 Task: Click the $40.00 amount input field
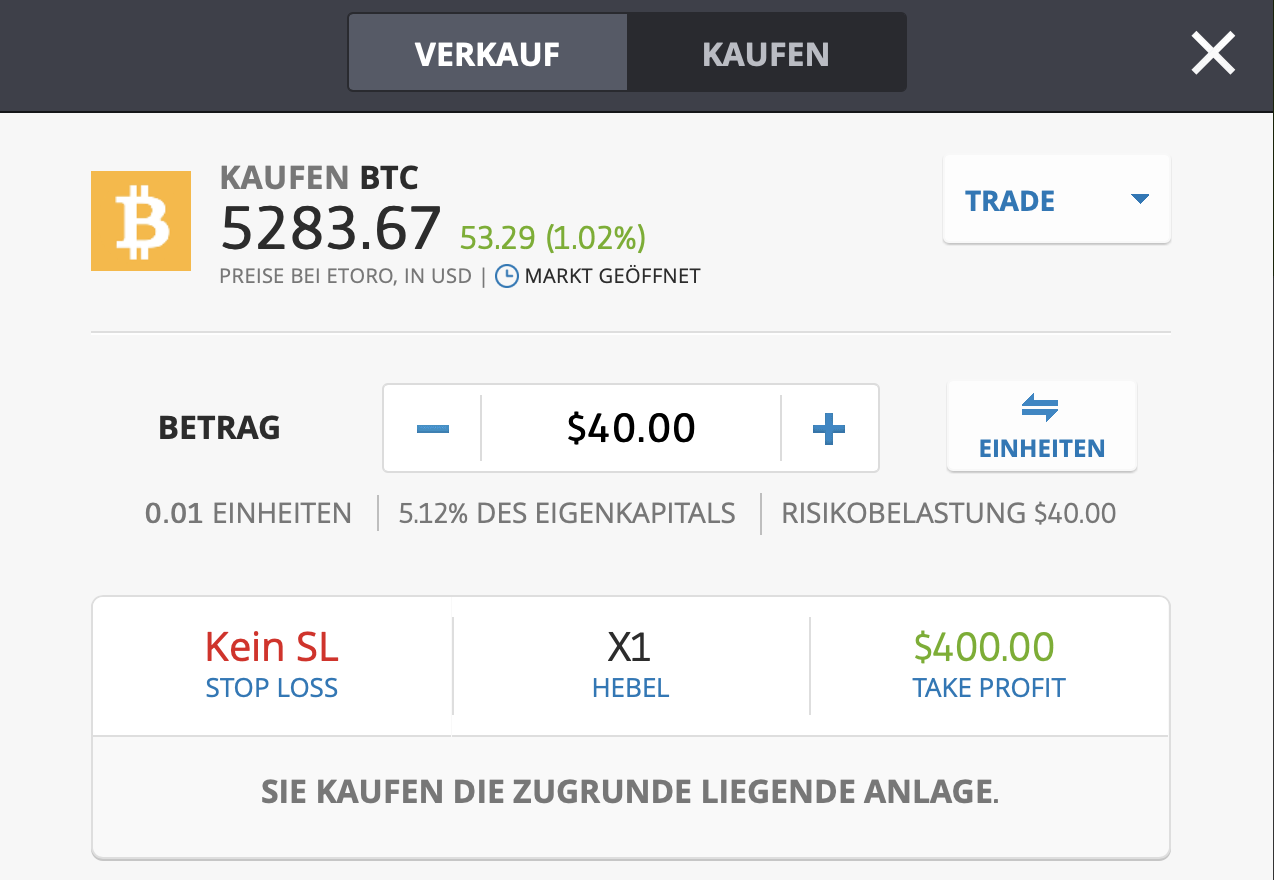[630, 429]
